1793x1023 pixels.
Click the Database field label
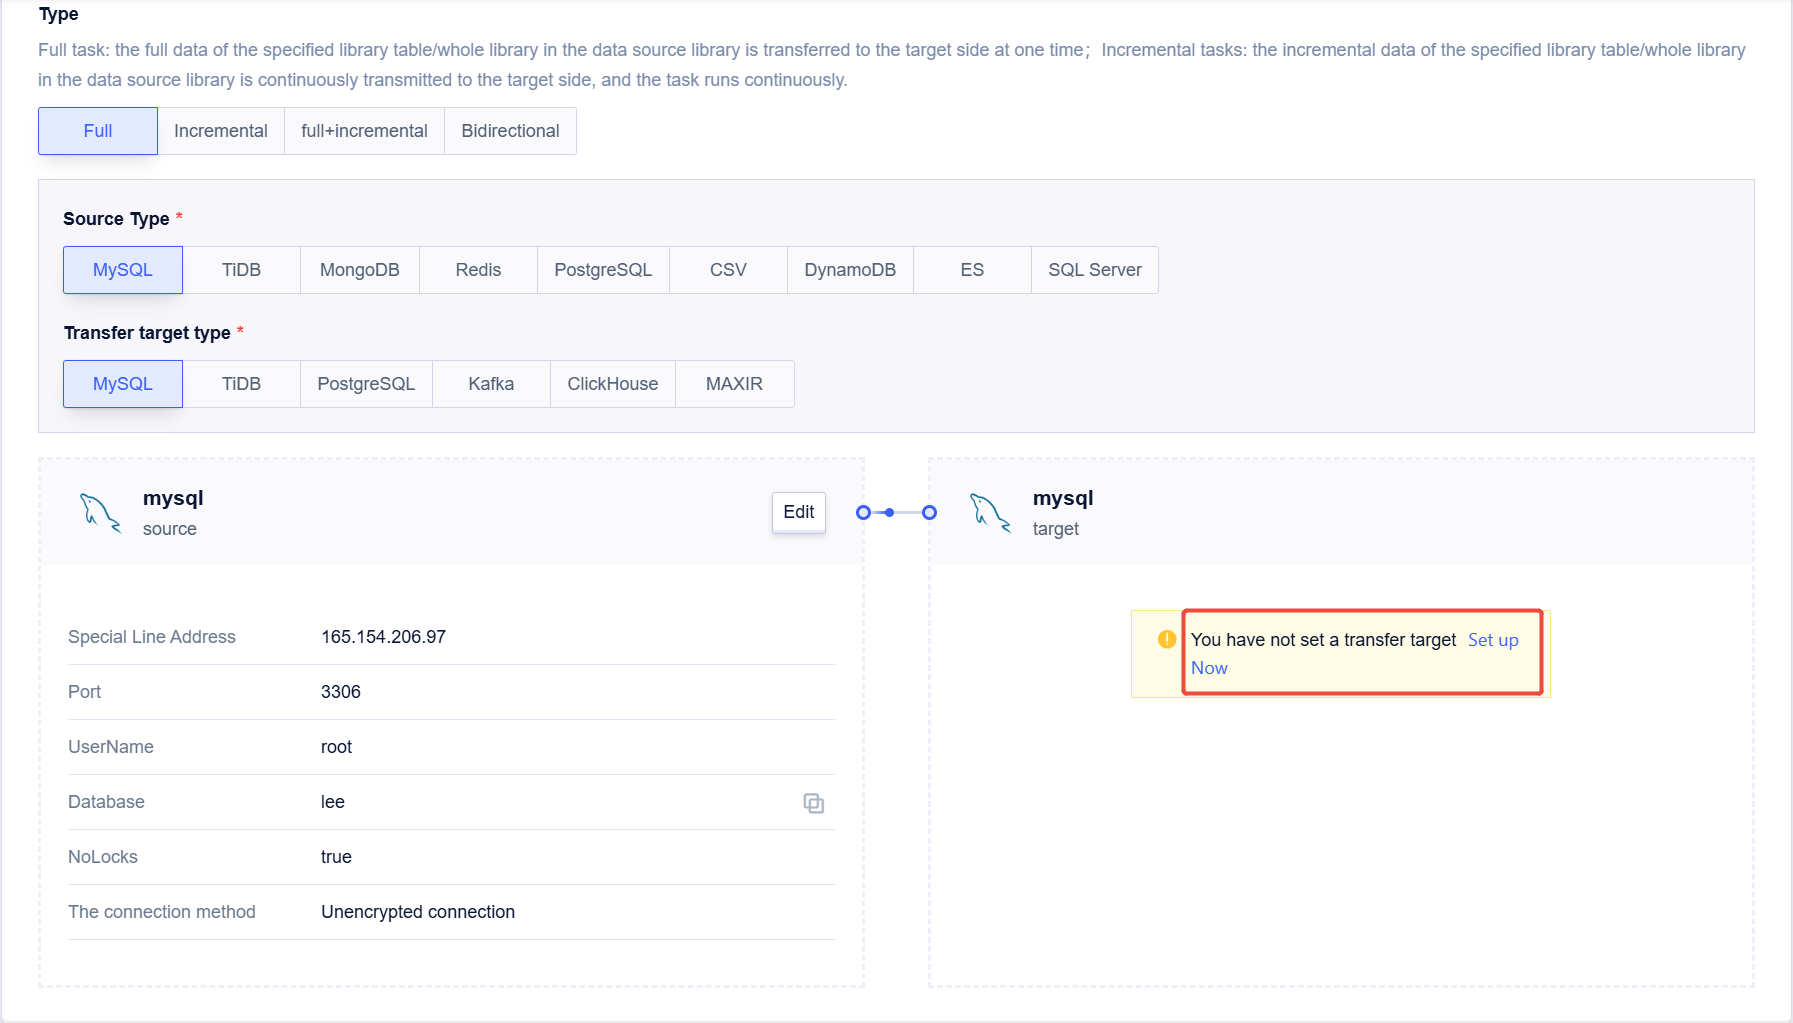click(x=106, y=802)
